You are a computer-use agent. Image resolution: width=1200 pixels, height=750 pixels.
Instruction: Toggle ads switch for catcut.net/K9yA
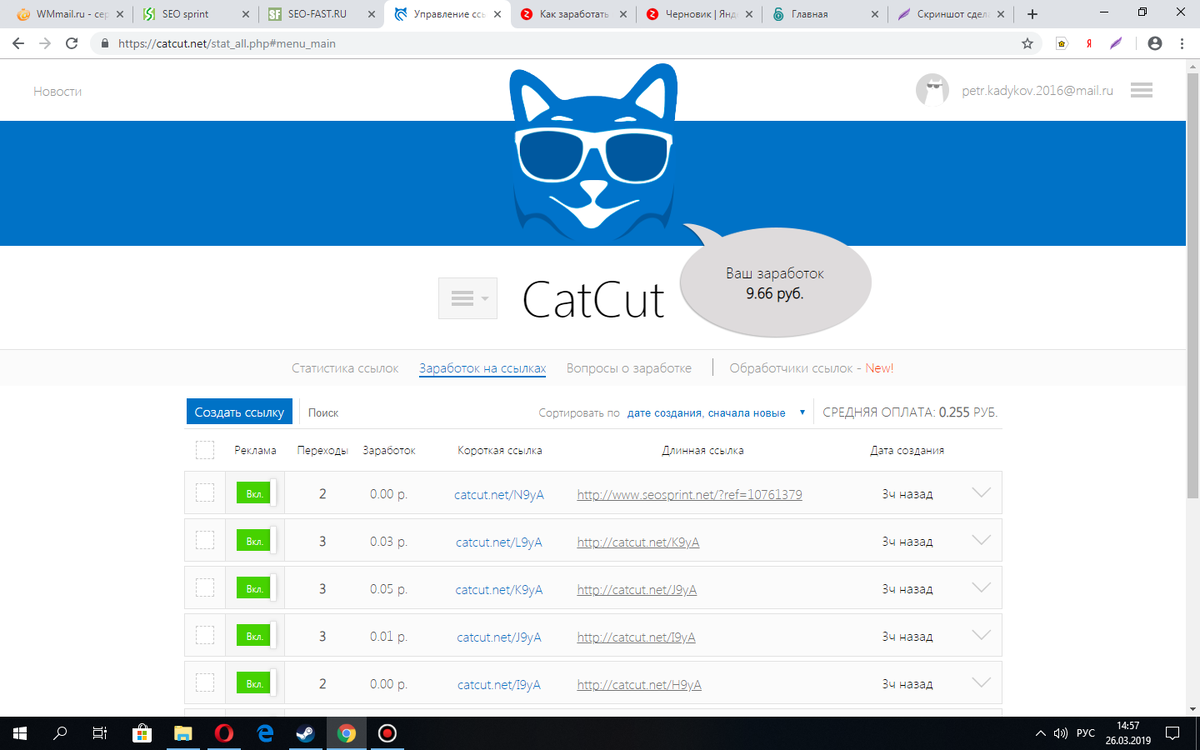coord(256,589)
